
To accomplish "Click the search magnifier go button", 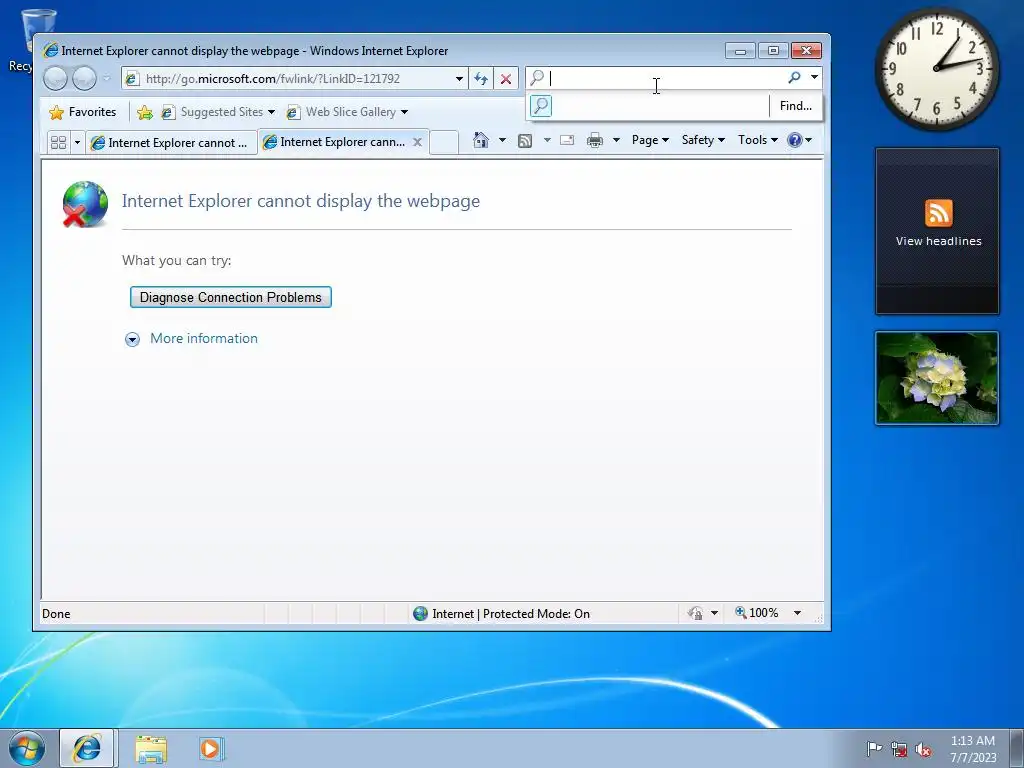I will click(x=794, y=78).
